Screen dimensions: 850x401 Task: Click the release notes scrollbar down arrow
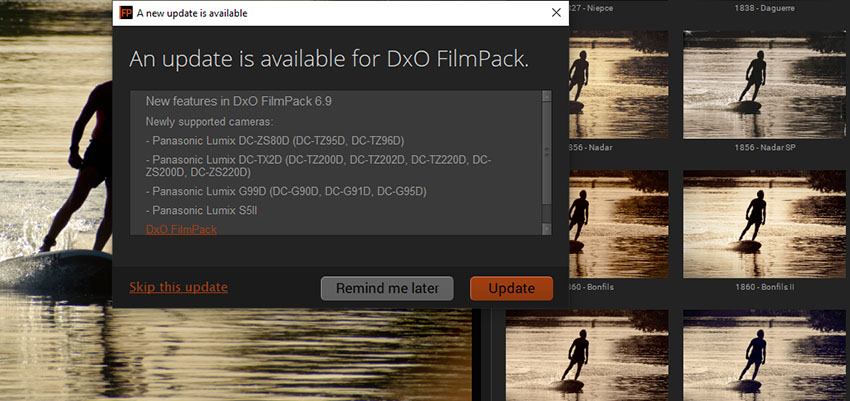tap(546, 229)
